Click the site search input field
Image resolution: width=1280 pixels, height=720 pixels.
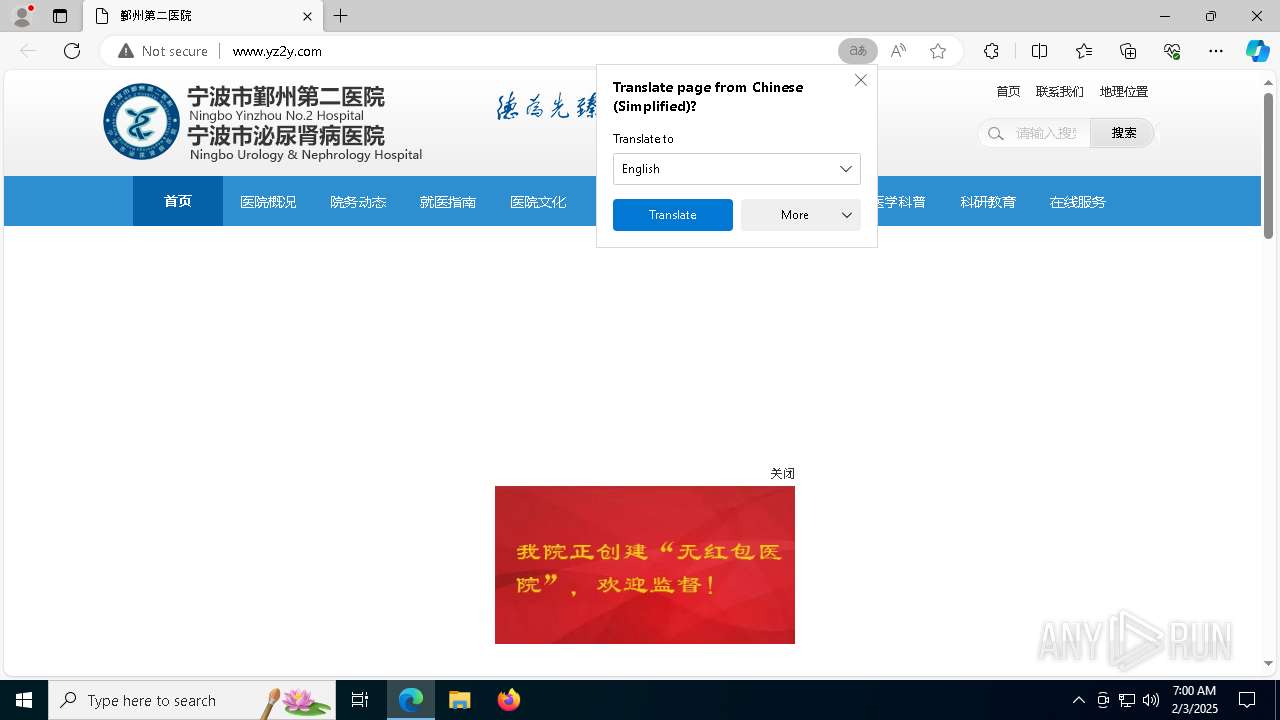click(1048, 133)
